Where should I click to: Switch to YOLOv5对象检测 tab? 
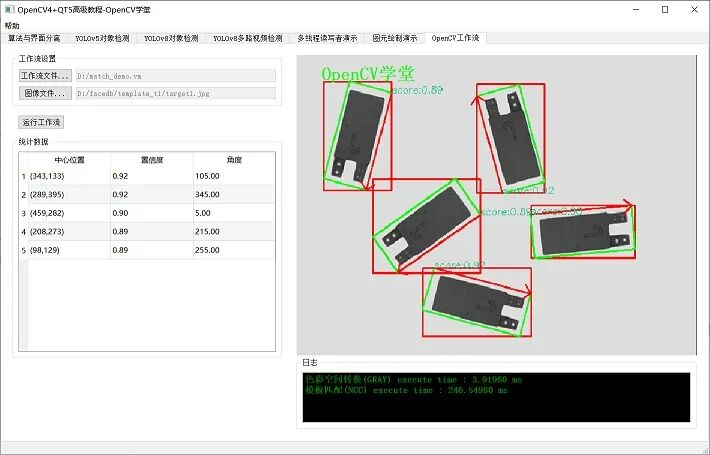click(x=102, y=38)
